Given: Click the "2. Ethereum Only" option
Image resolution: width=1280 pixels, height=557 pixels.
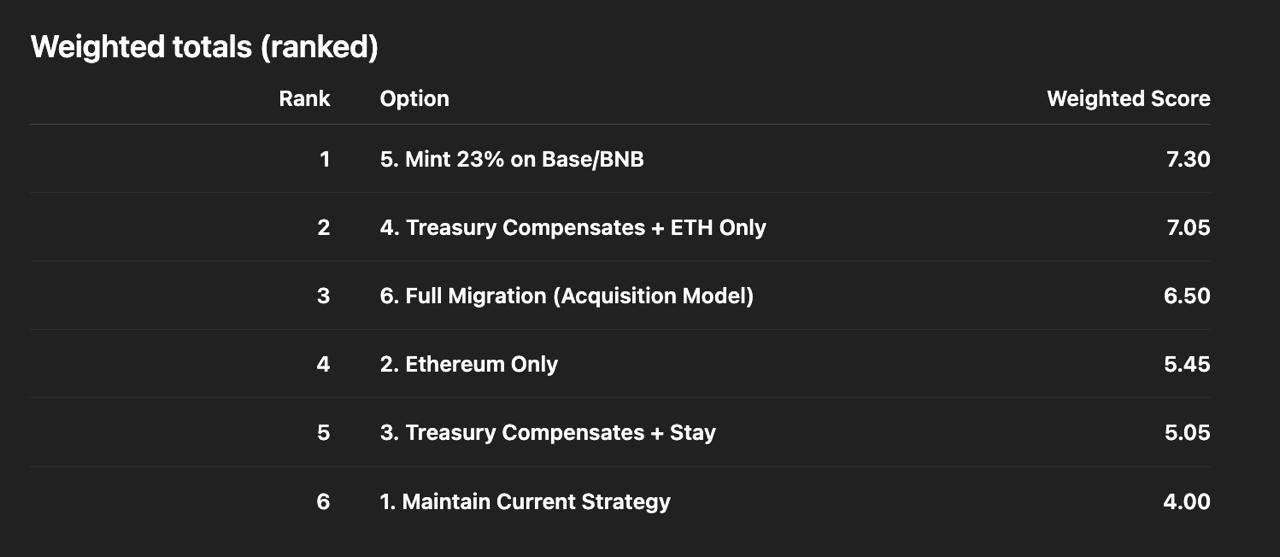Looking at the screenshot, I should pos(468,364).
